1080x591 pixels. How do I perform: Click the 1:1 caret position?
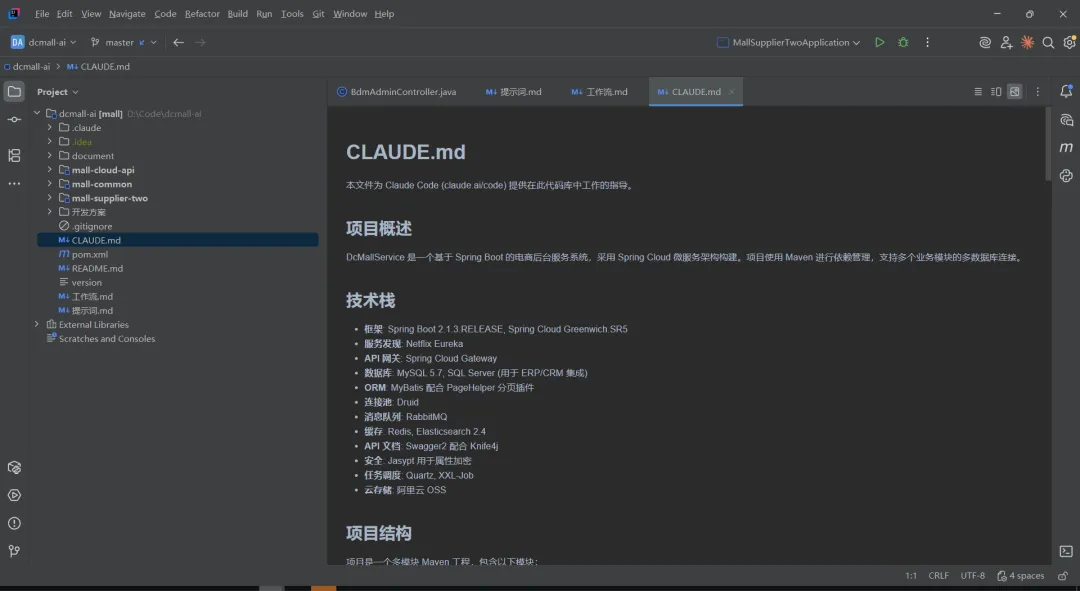pos(911,576)
